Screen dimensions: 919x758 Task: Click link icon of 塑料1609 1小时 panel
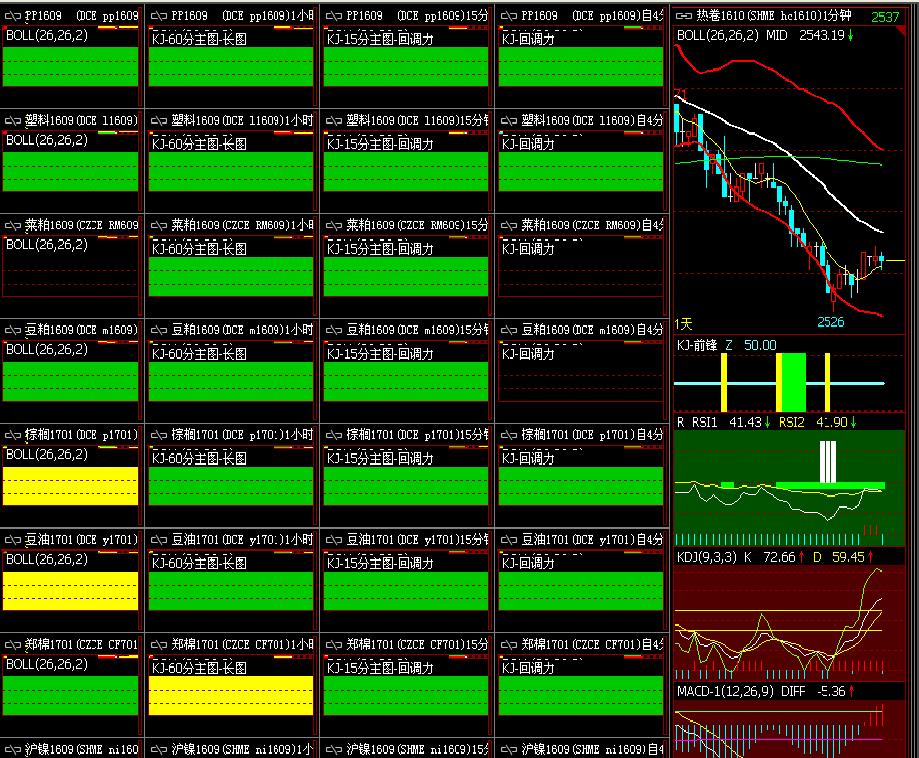tap(159, 120)
